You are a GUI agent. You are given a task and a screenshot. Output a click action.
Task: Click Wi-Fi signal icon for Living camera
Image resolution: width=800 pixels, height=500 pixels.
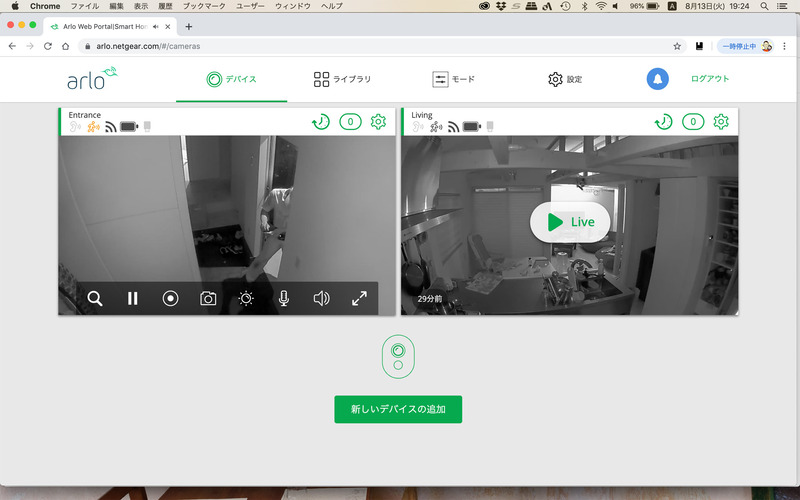click(454, 127)
